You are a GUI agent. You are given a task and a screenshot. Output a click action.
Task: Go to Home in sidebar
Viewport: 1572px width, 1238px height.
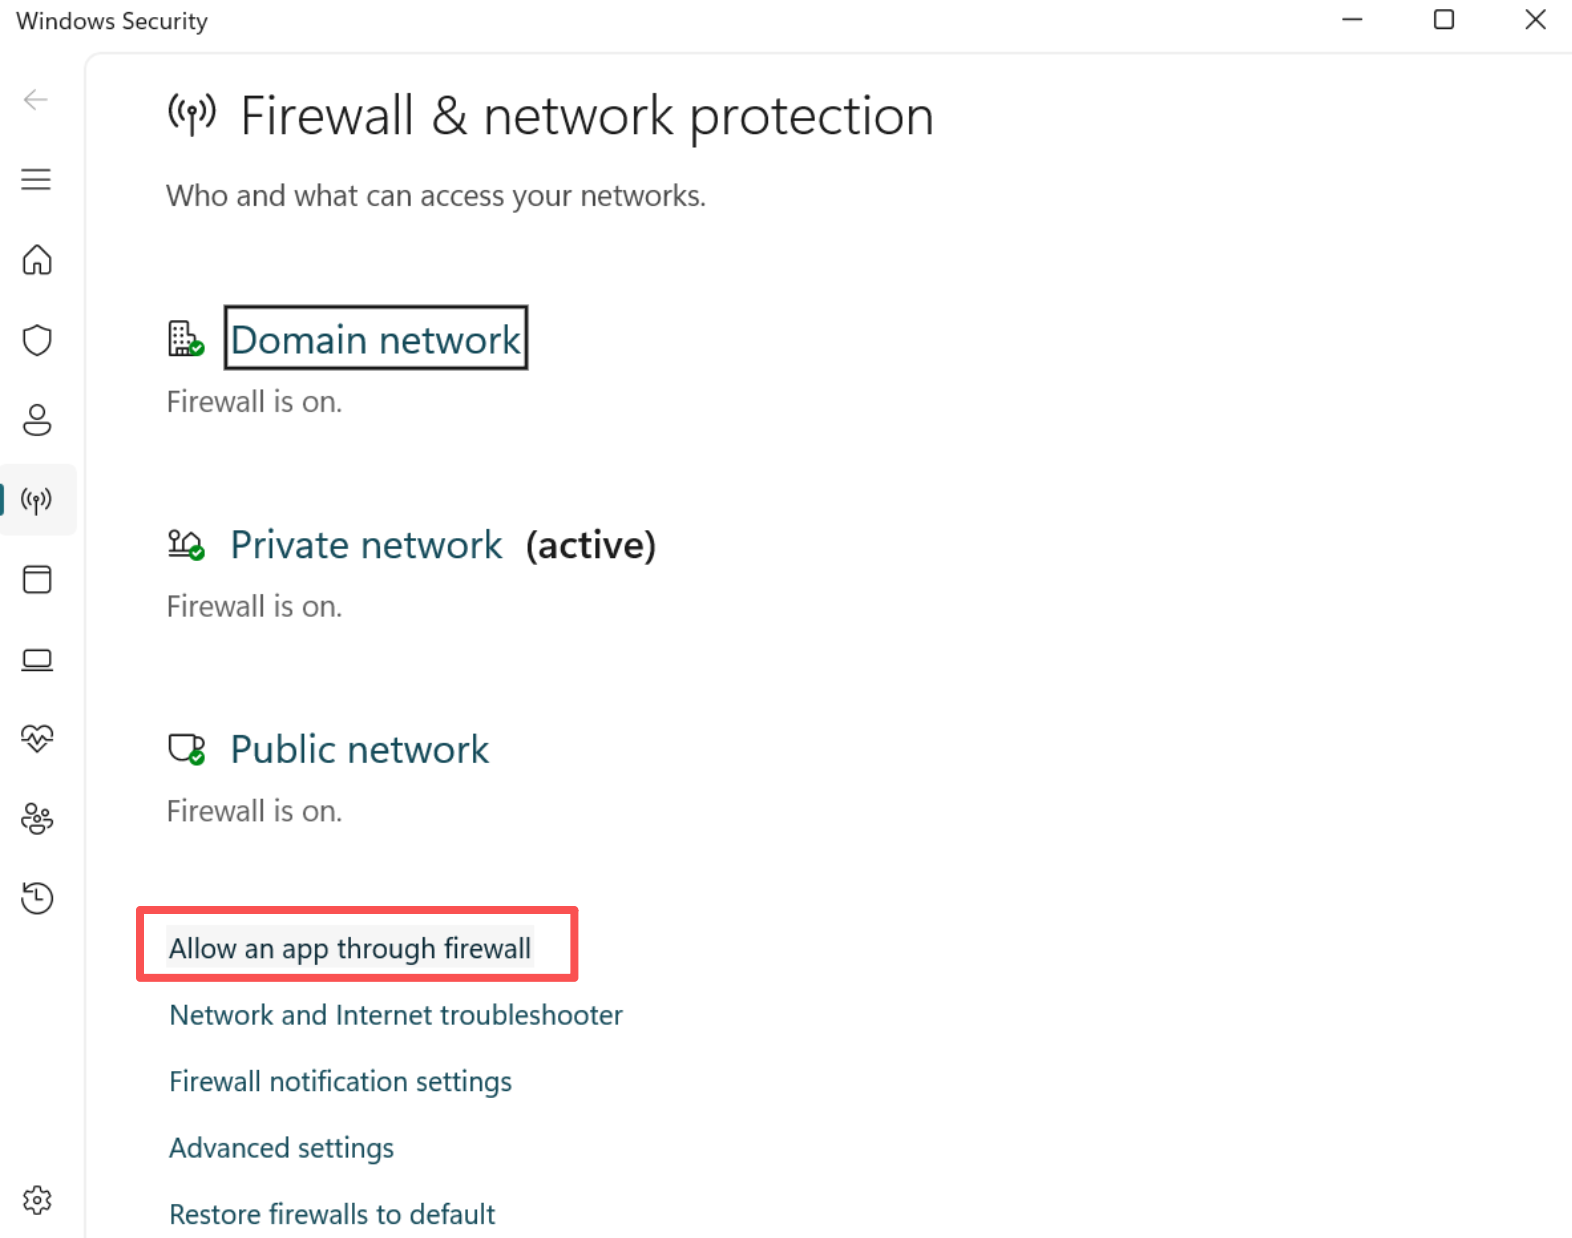[37, 260]
